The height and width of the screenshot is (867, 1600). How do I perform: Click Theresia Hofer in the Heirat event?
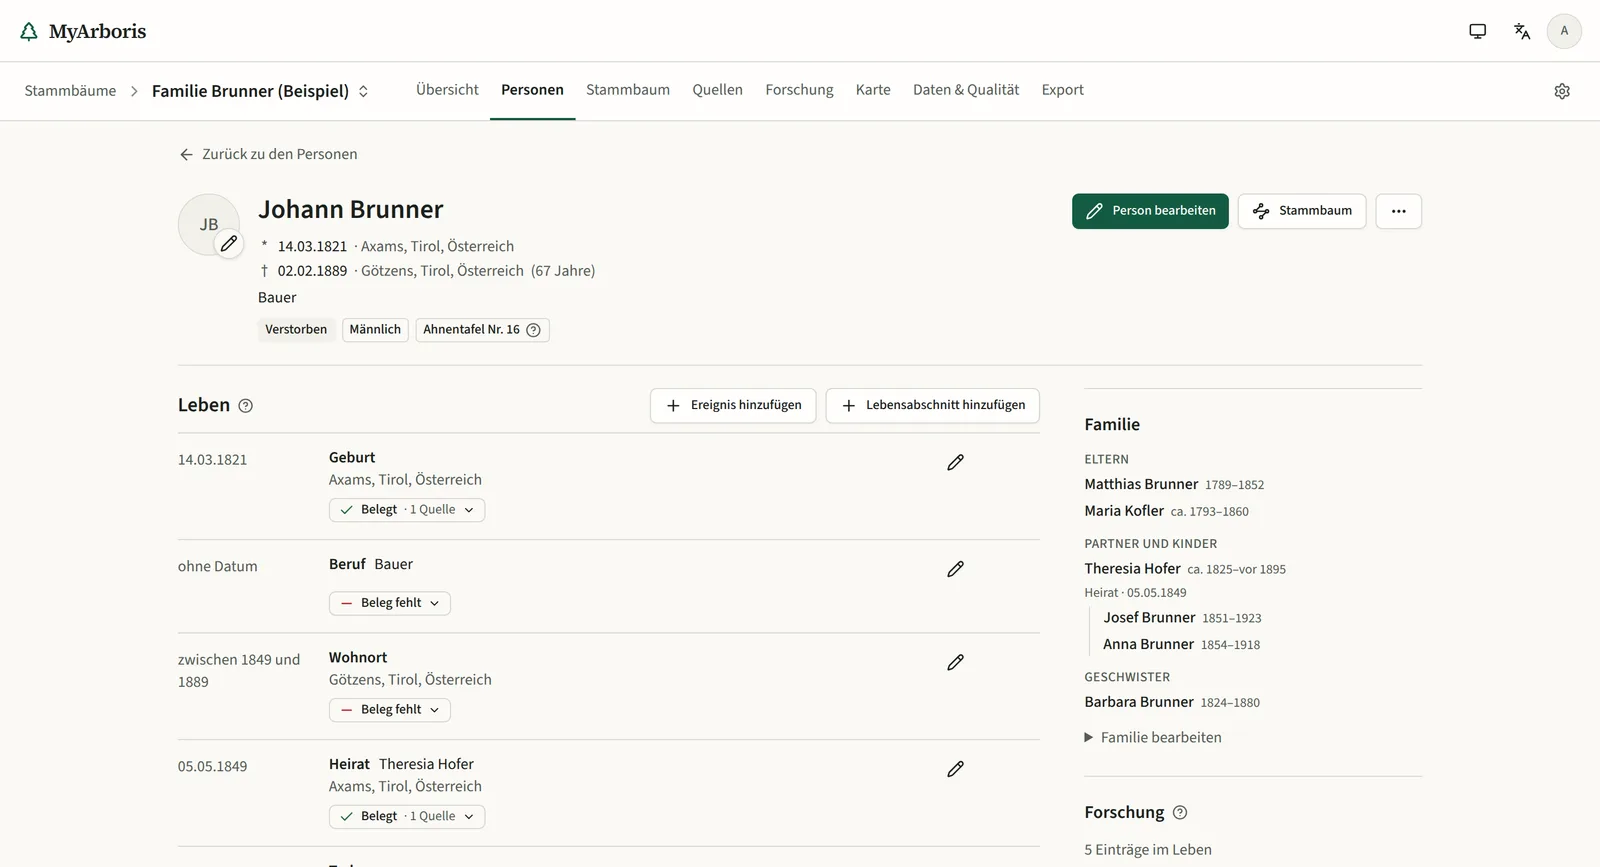[426, 764]
